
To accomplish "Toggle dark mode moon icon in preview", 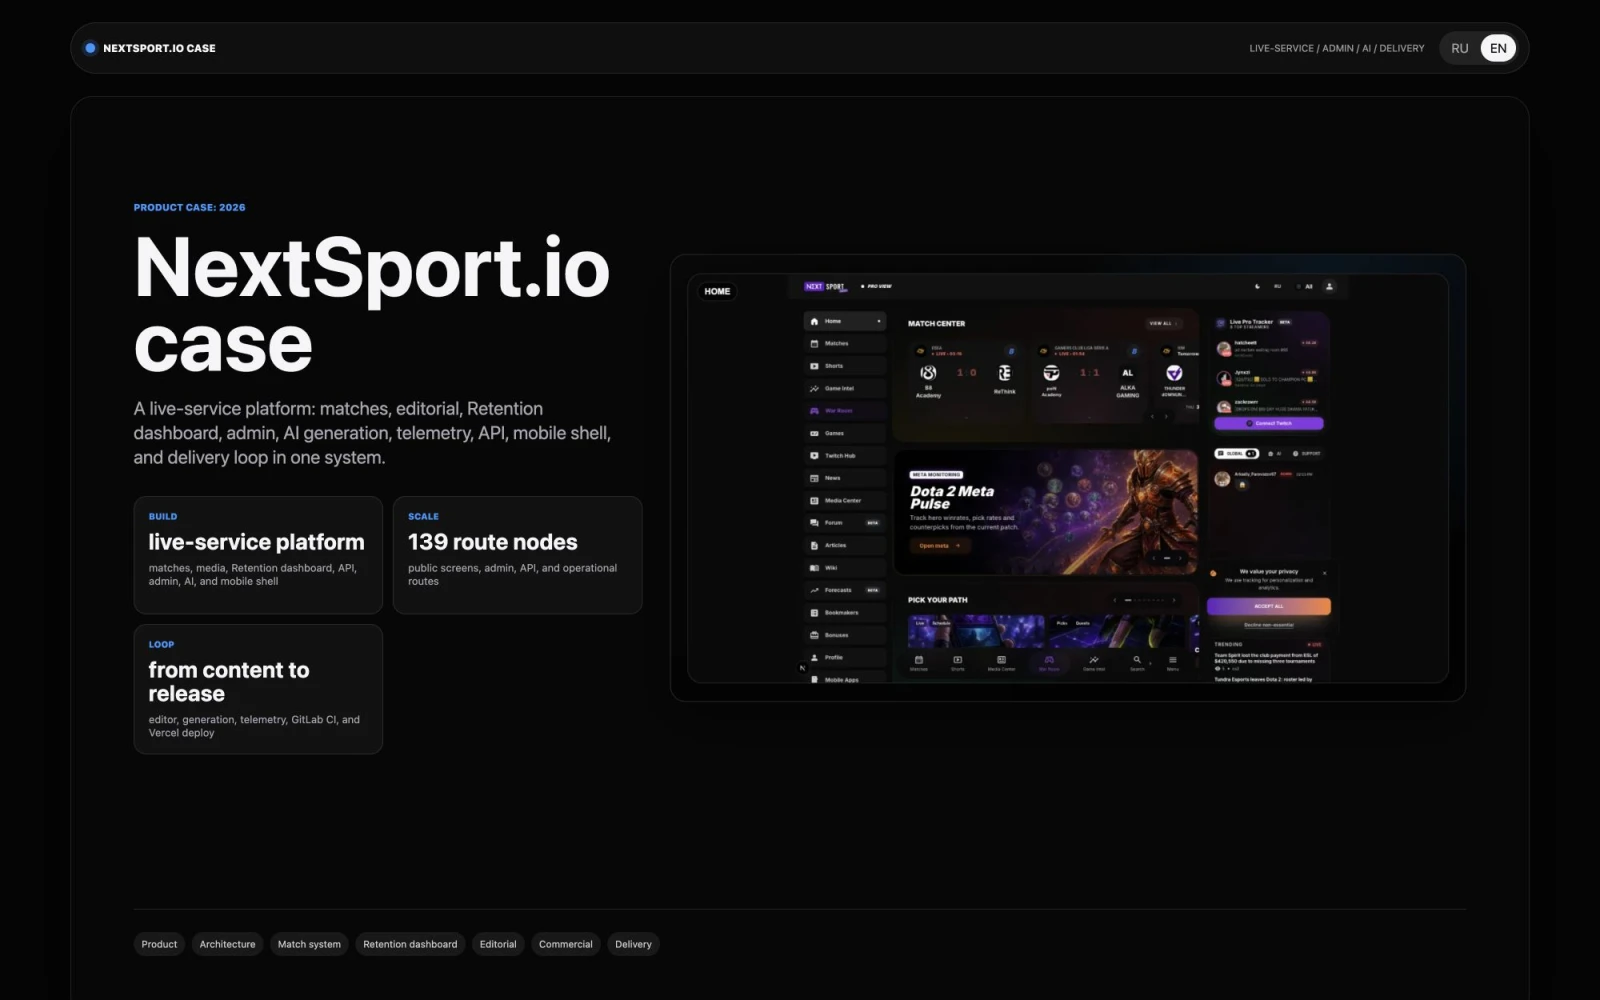I will [1258, 286].
